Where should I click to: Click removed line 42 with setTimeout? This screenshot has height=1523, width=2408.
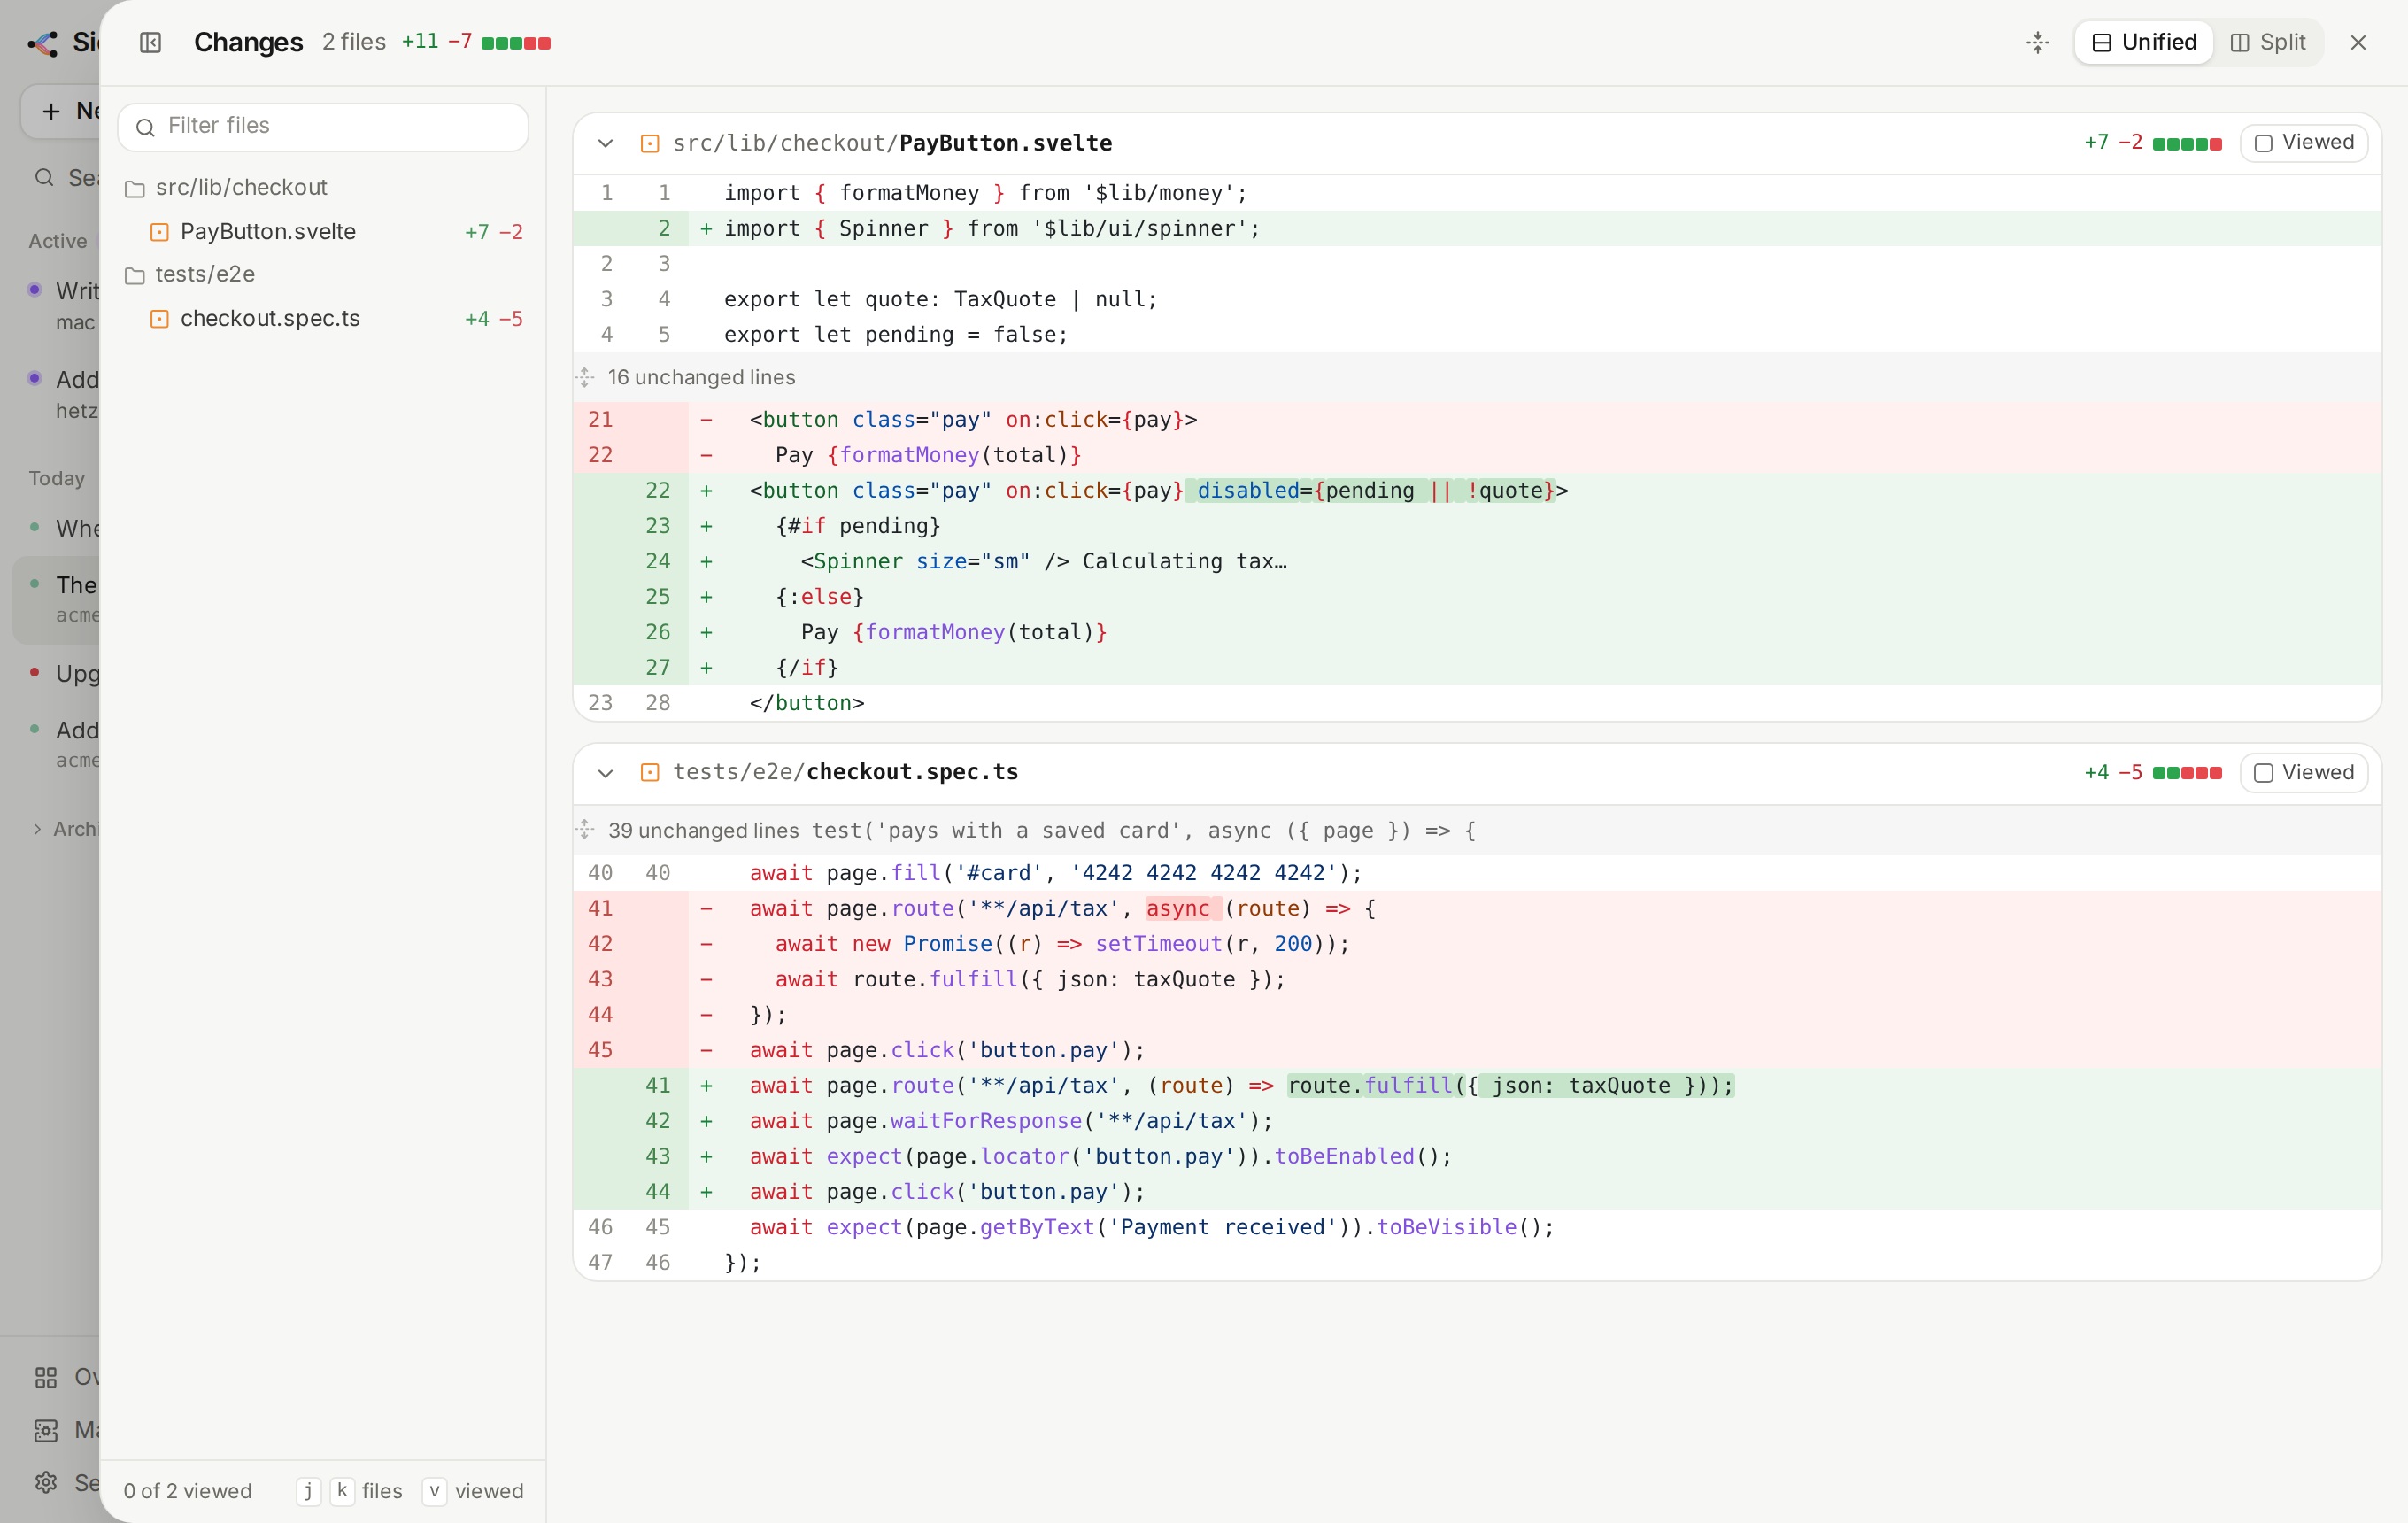pyautogui.click(x=1477, y=944)
